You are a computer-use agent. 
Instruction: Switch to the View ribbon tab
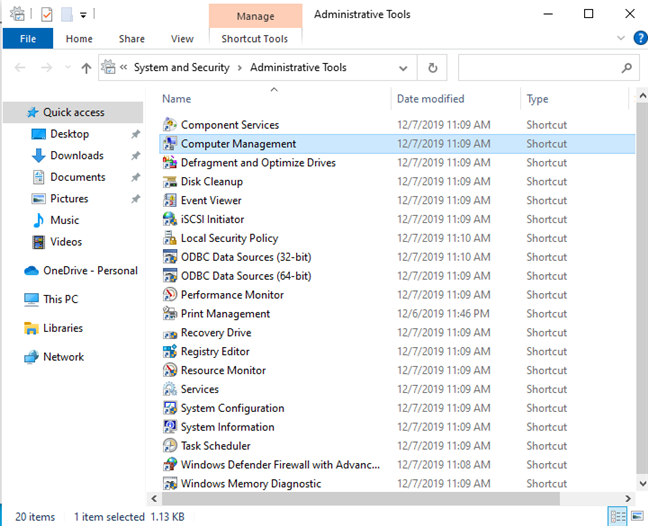tap(182, 38)
